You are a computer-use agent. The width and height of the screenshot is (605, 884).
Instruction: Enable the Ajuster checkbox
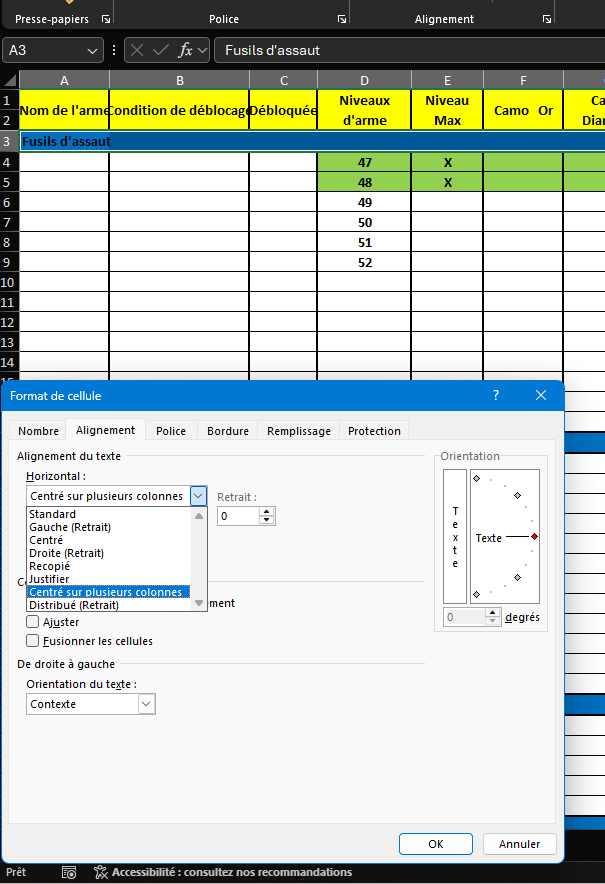pos(34,622)
